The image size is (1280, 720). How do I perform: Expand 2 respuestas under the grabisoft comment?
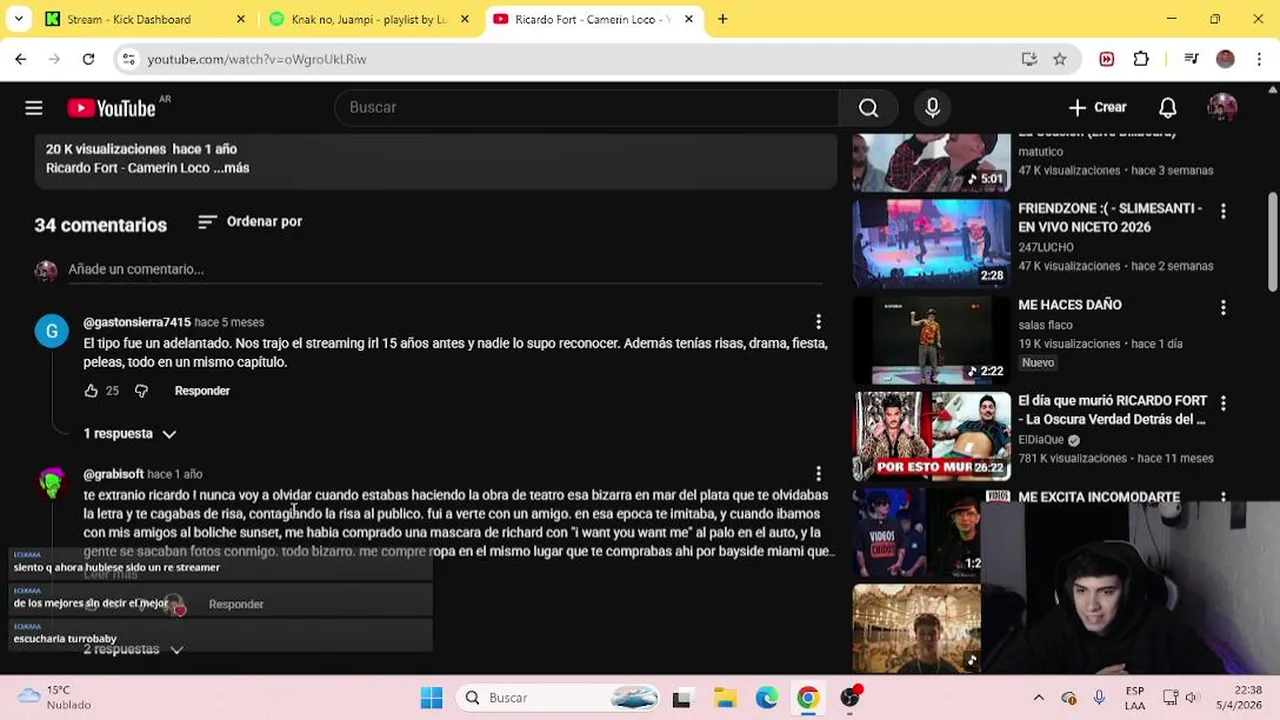133,649
